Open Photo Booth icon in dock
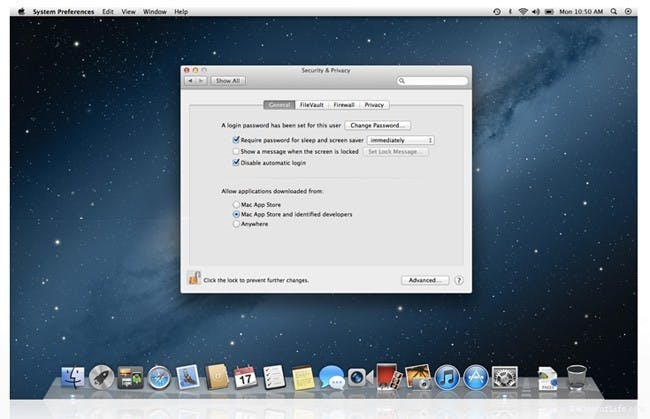 pos(389,377)
